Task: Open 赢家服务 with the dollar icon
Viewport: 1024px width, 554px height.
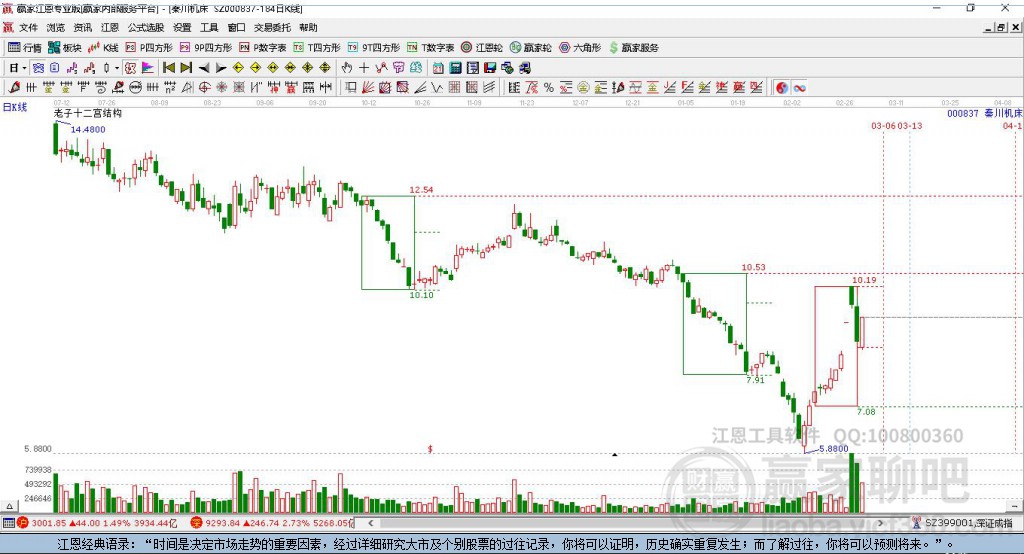Action: 633,48
